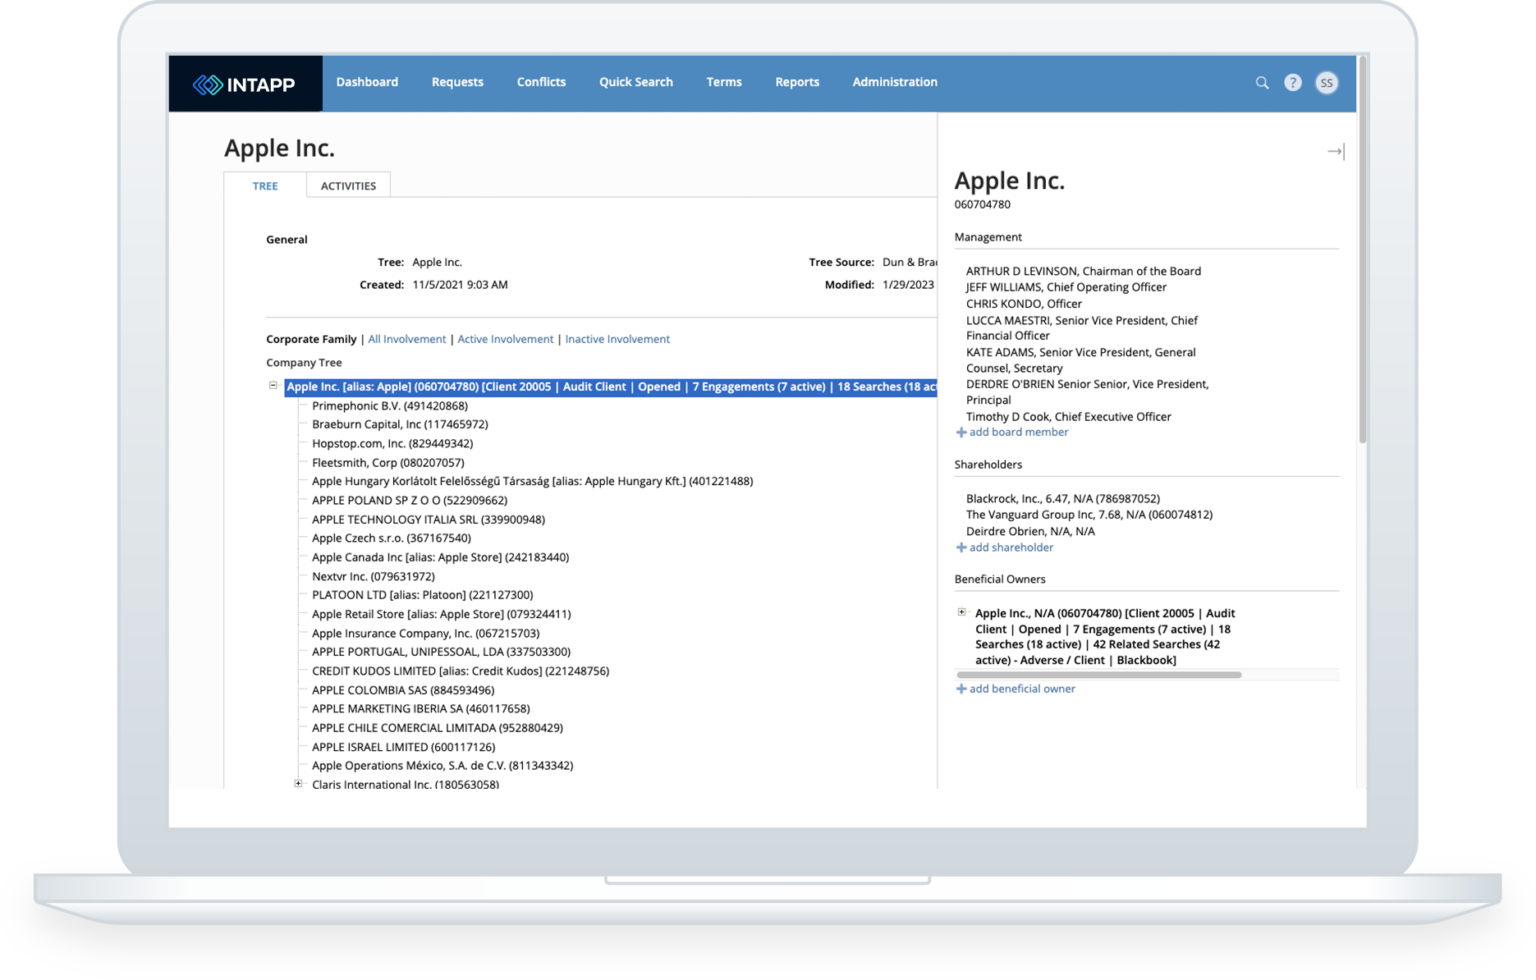Click the help question mark icon
Viewport: 1536px width, 980px height.
click(1293, 82)
